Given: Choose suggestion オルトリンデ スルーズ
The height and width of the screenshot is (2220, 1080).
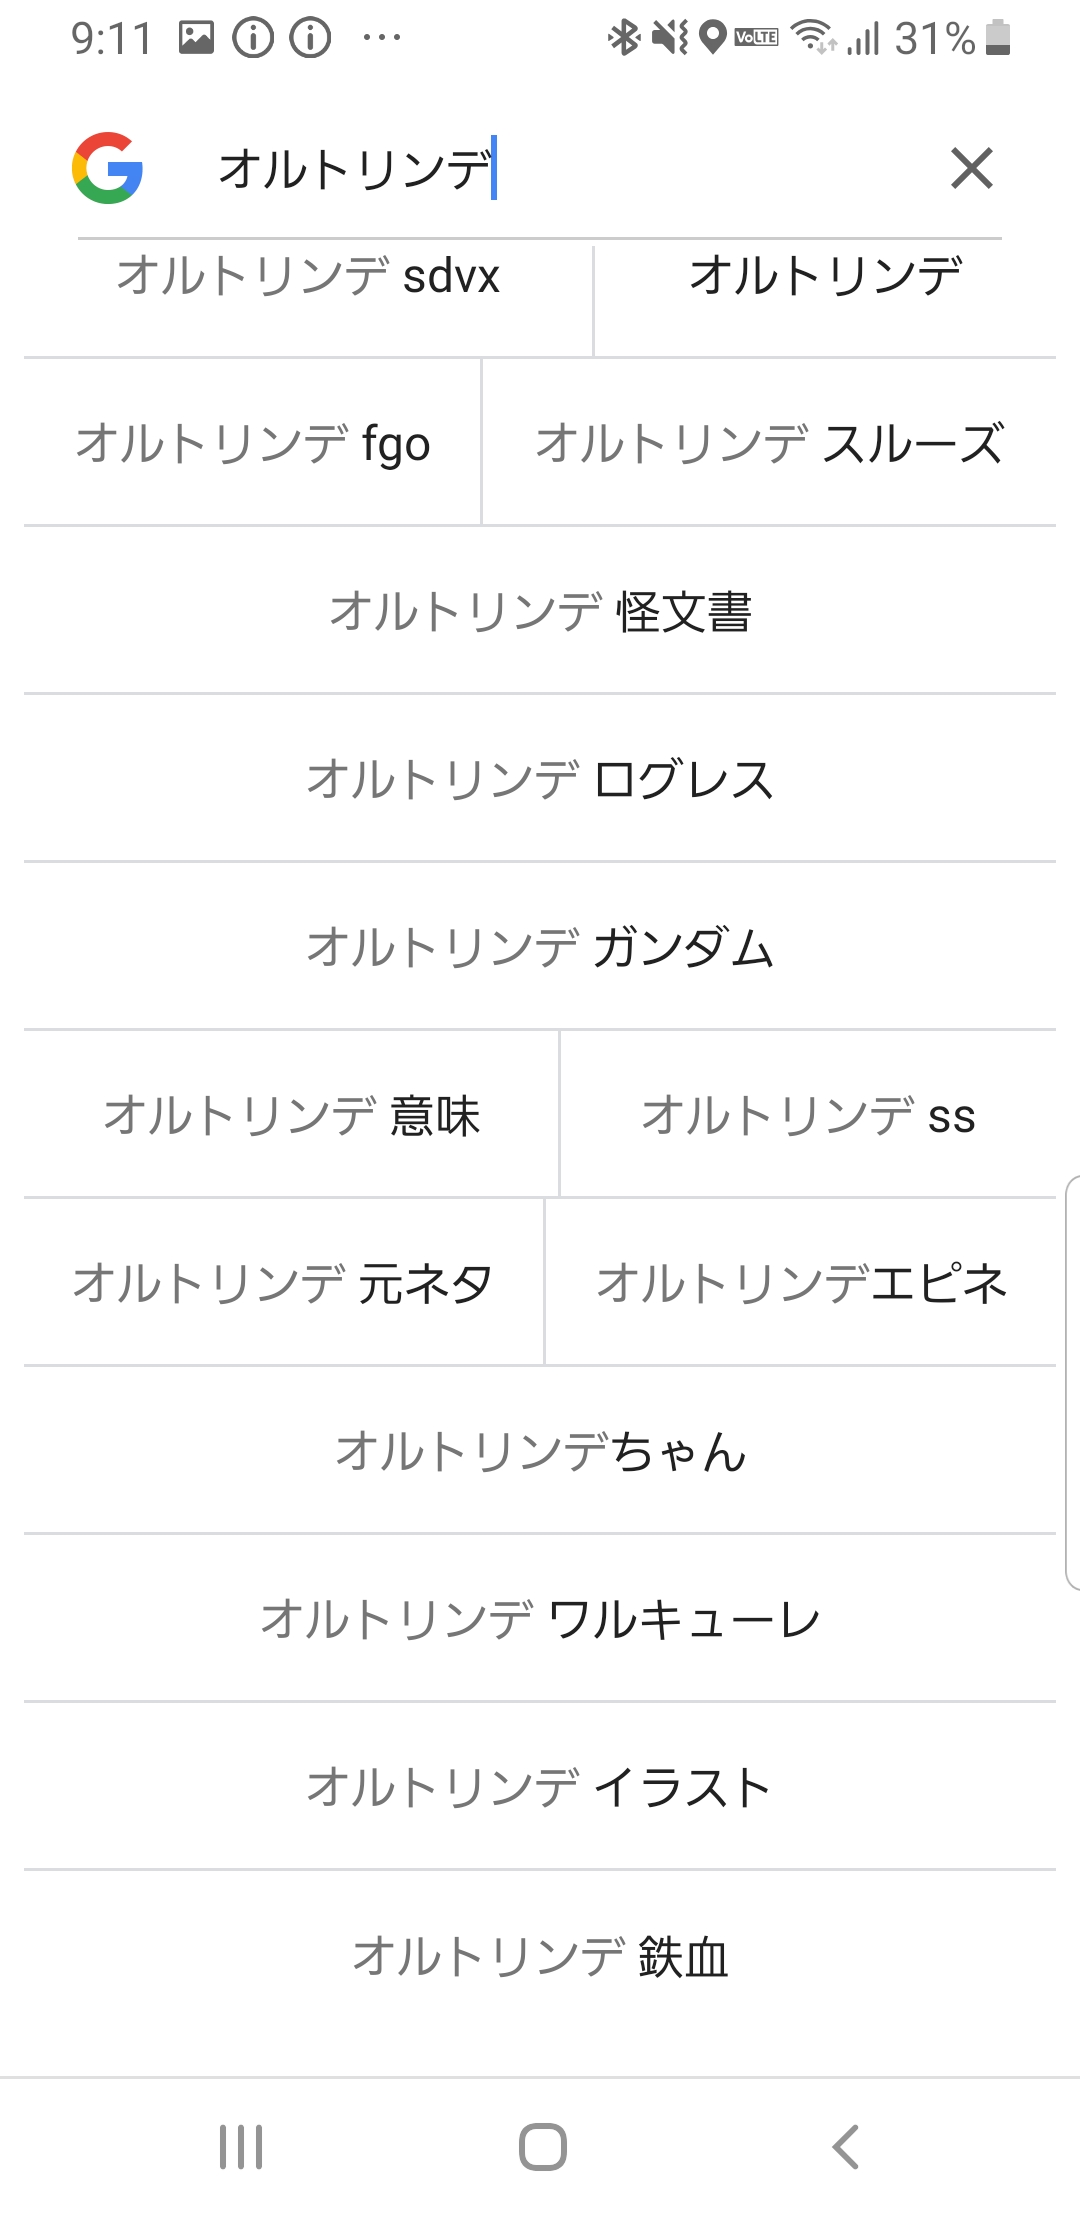Looking at the screenshot, I should click(769, 444).
